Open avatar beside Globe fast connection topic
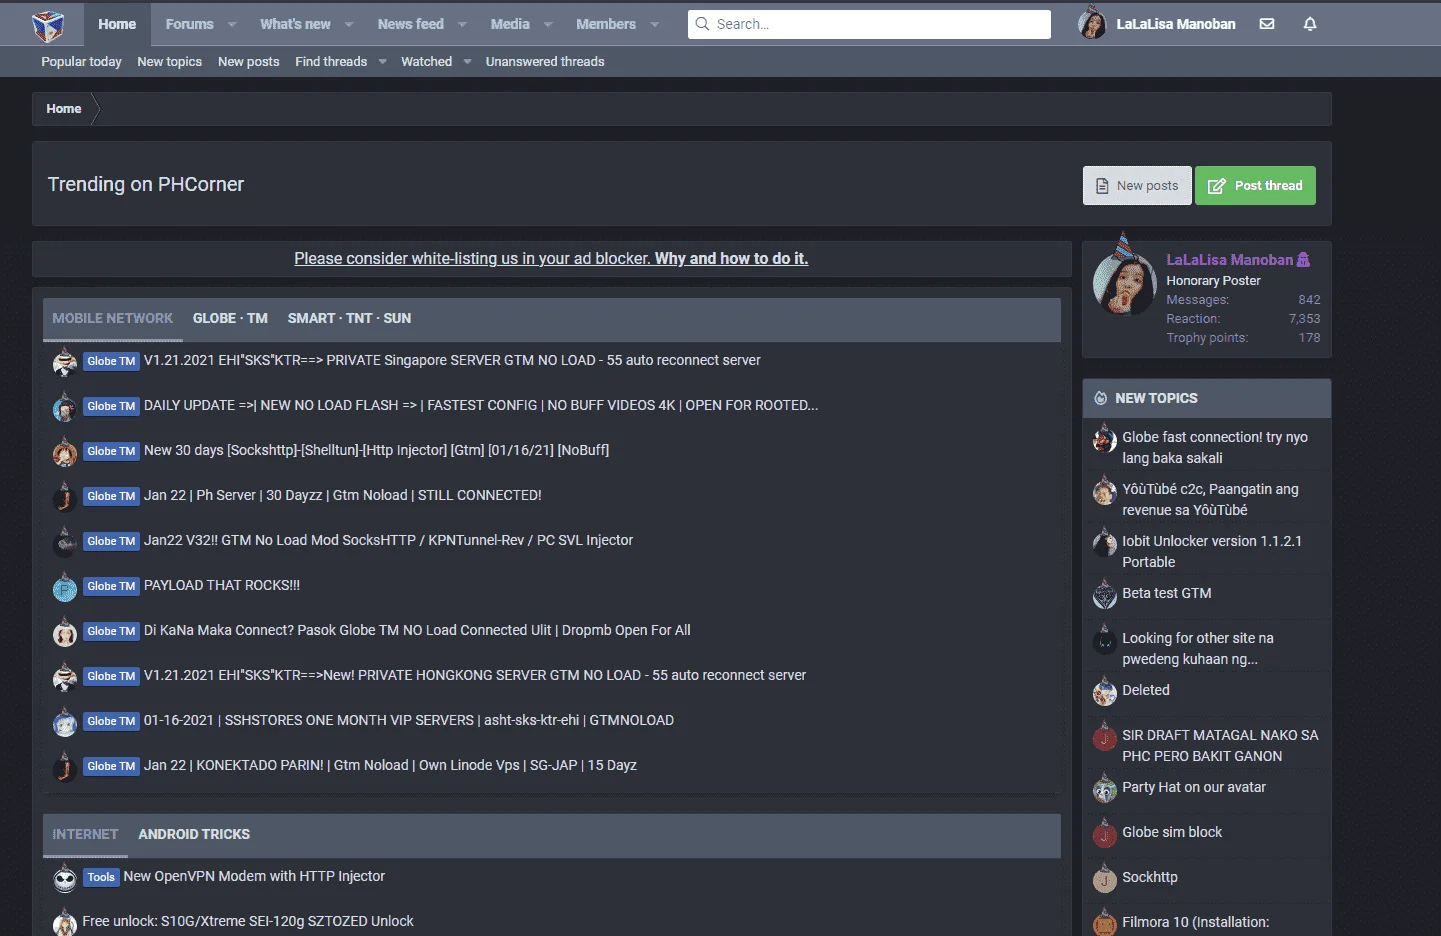 pos(1104,439)
